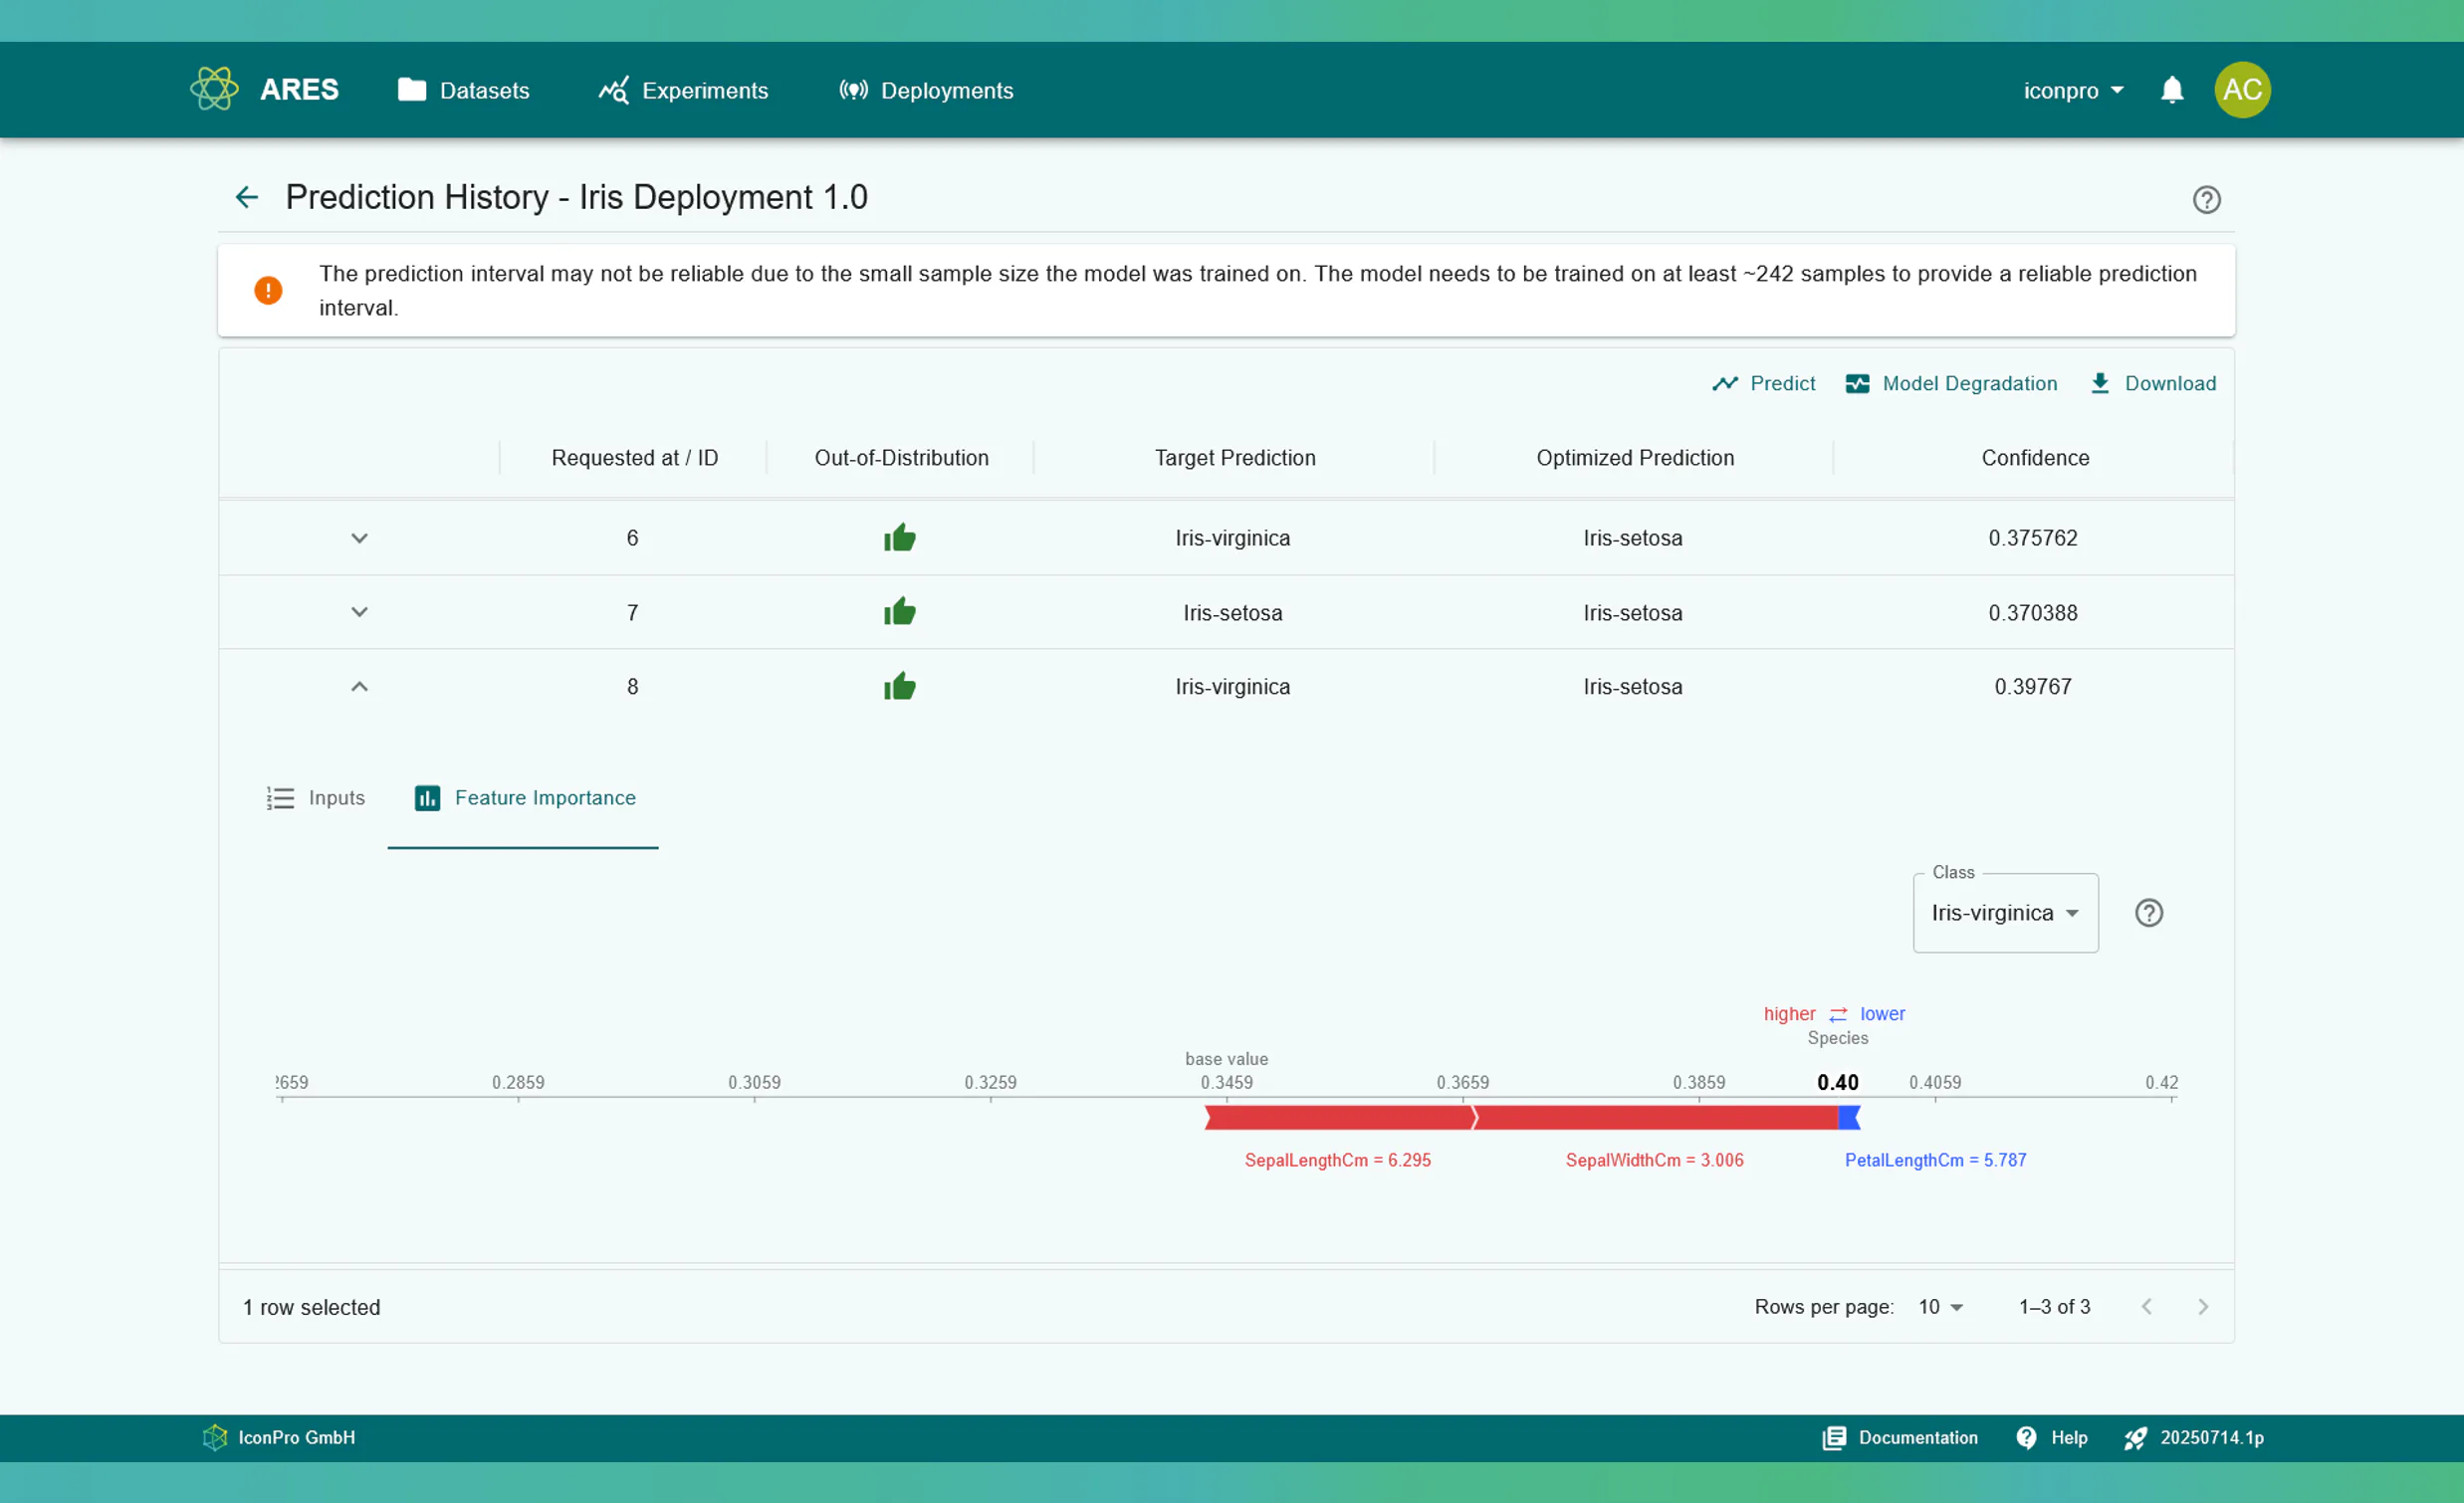Click the Optimized Prediction column header
Viewport: 2464px width, 1503px height.
pos(1635,458)
